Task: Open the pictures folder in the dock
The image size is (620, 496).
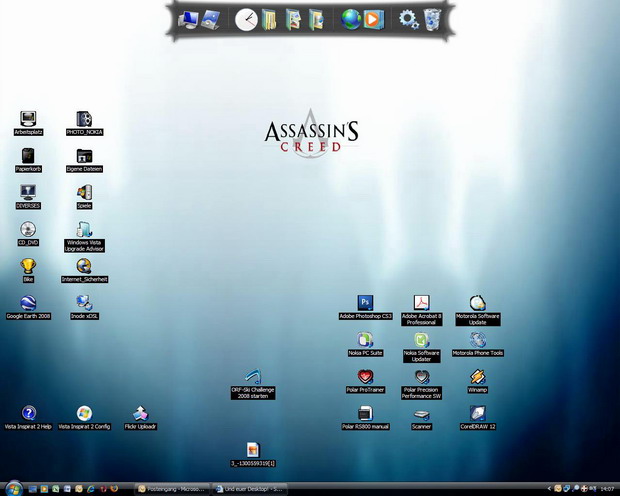Action: pyautogui.click(x=293, y=20)
